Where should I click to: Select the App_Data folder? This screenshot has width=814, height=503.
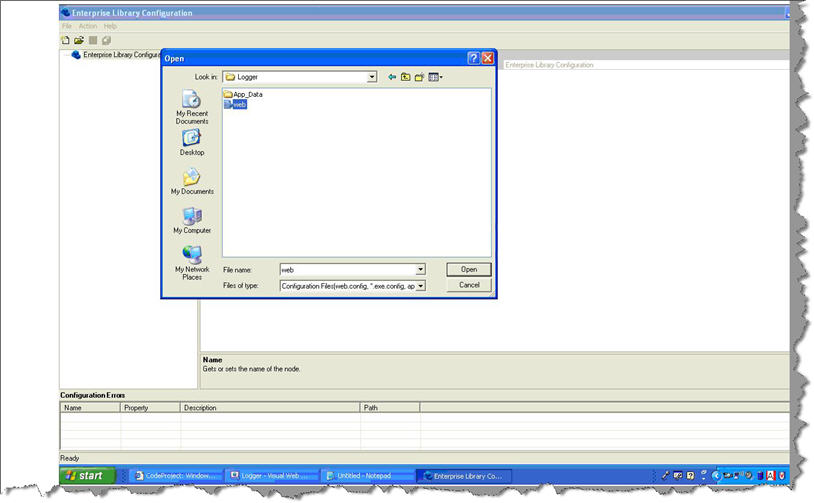click(x=243, y=94)
